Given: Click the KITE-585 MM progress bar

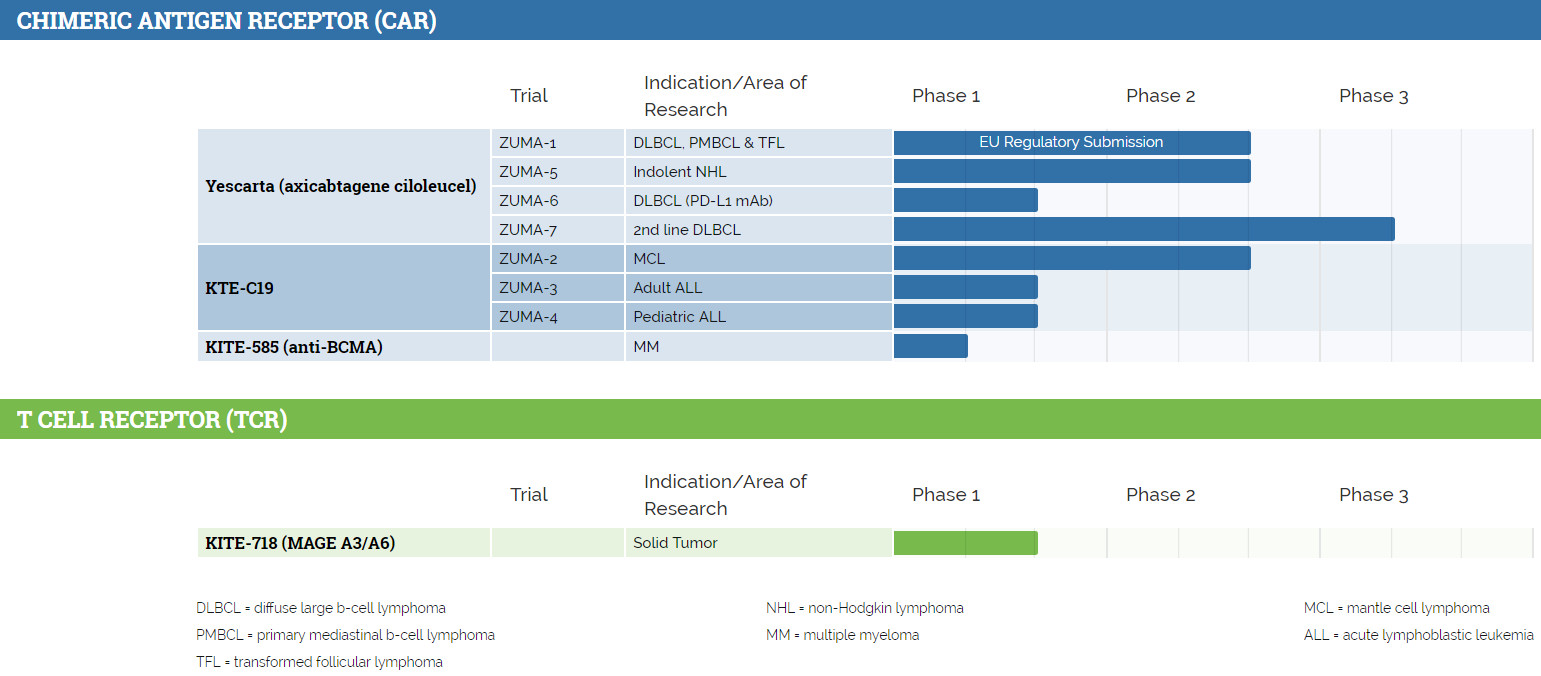Looking at the screenshot, I should 931,346.
